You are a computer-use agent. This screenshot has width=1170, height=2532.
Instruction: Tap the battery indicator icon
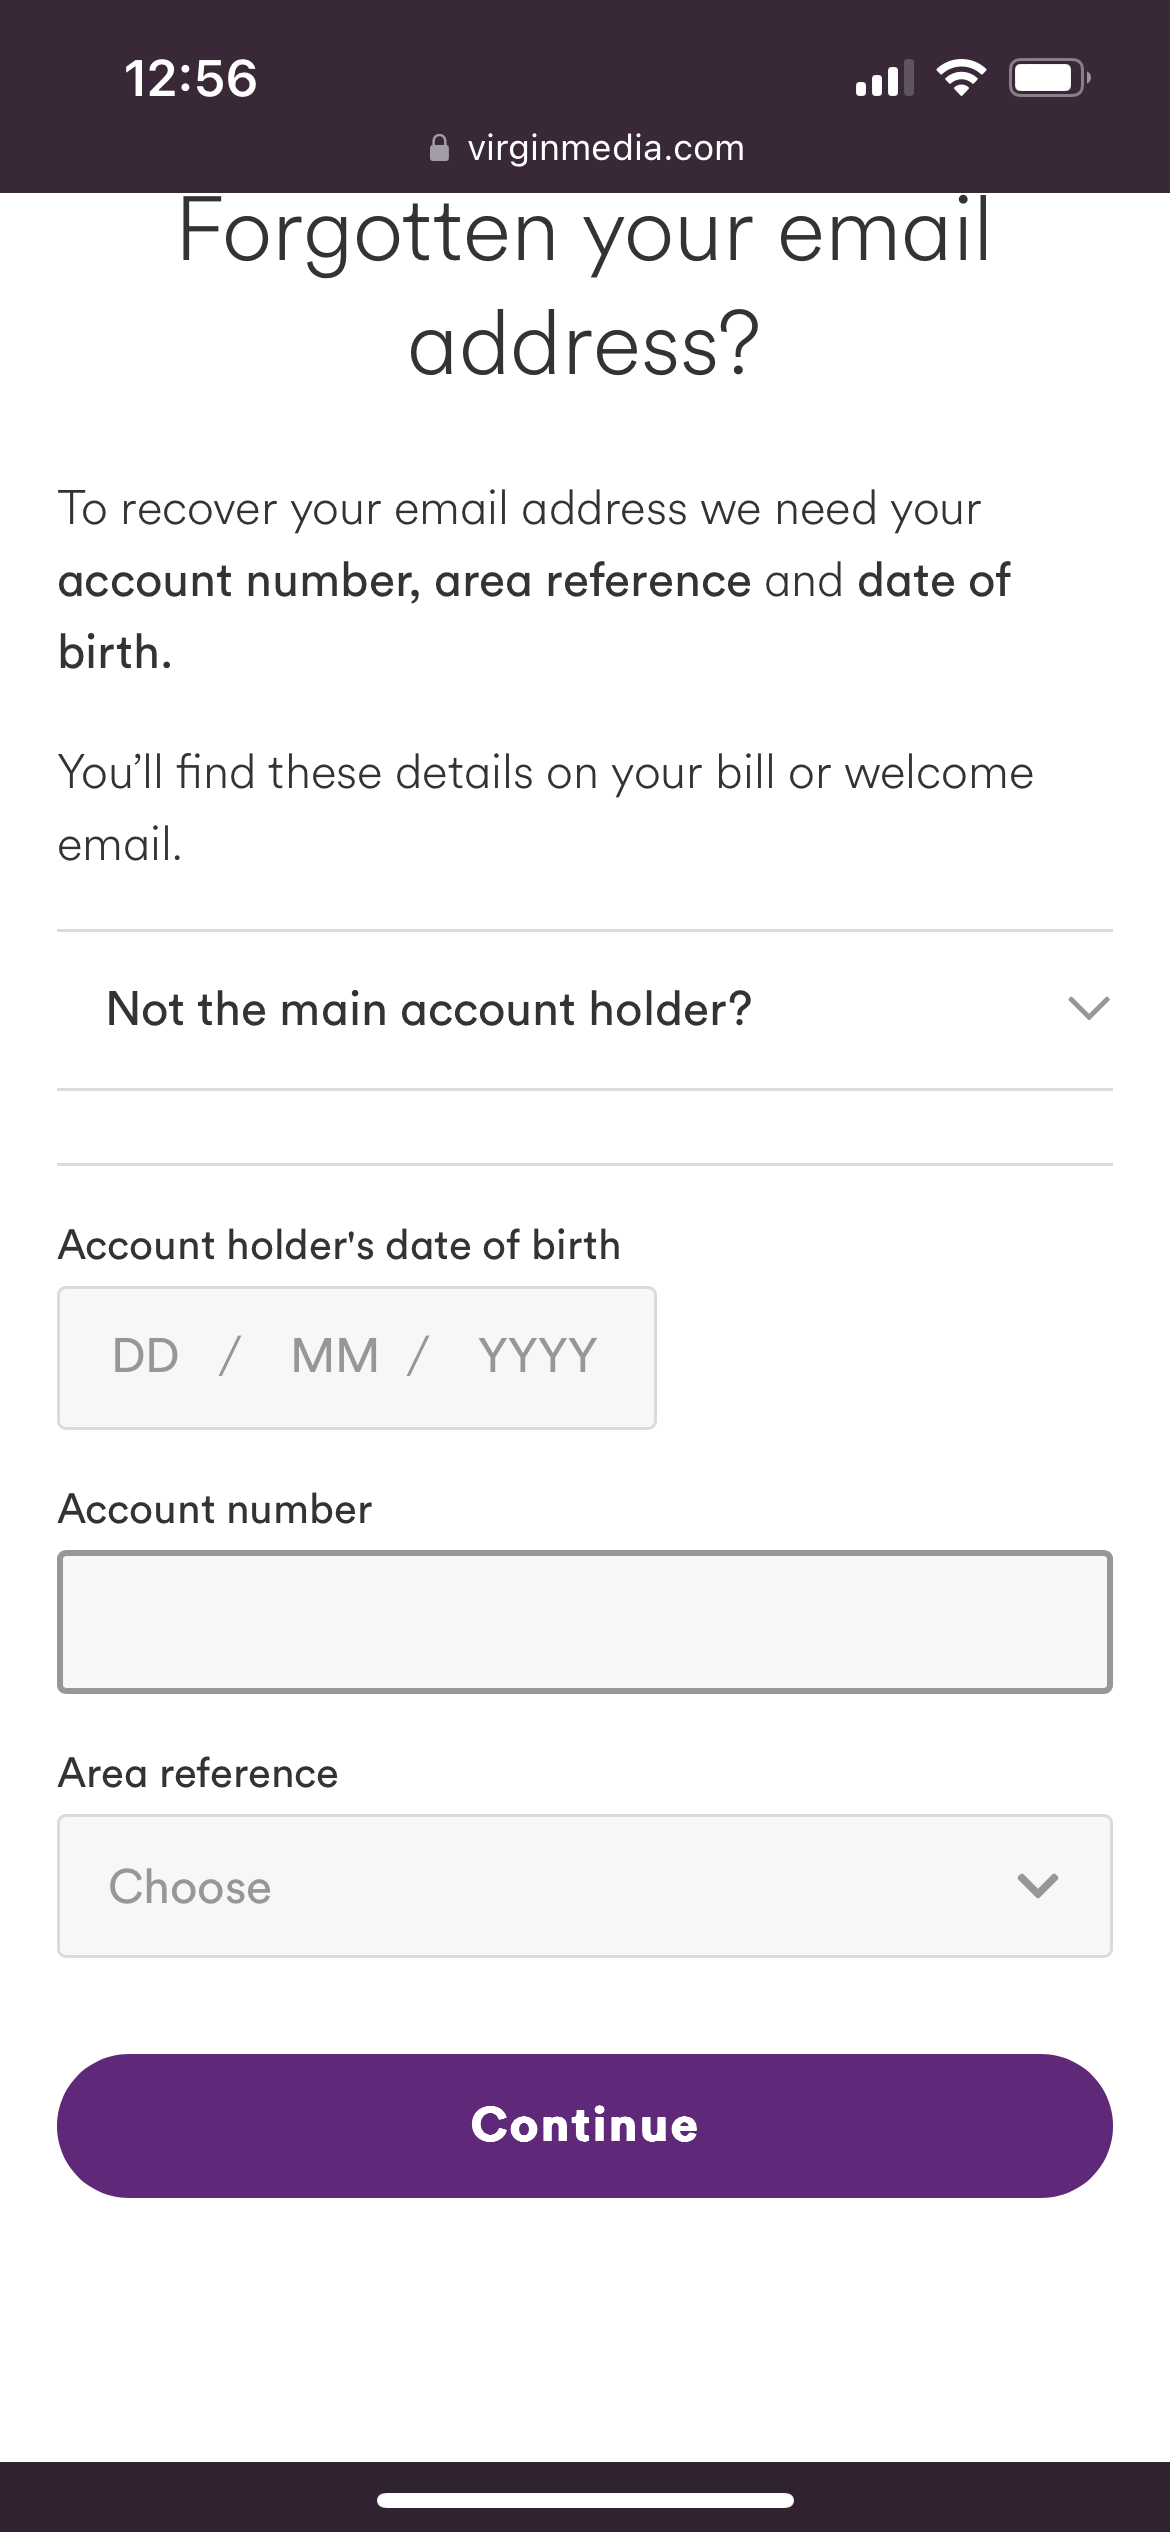[1049, 78]
